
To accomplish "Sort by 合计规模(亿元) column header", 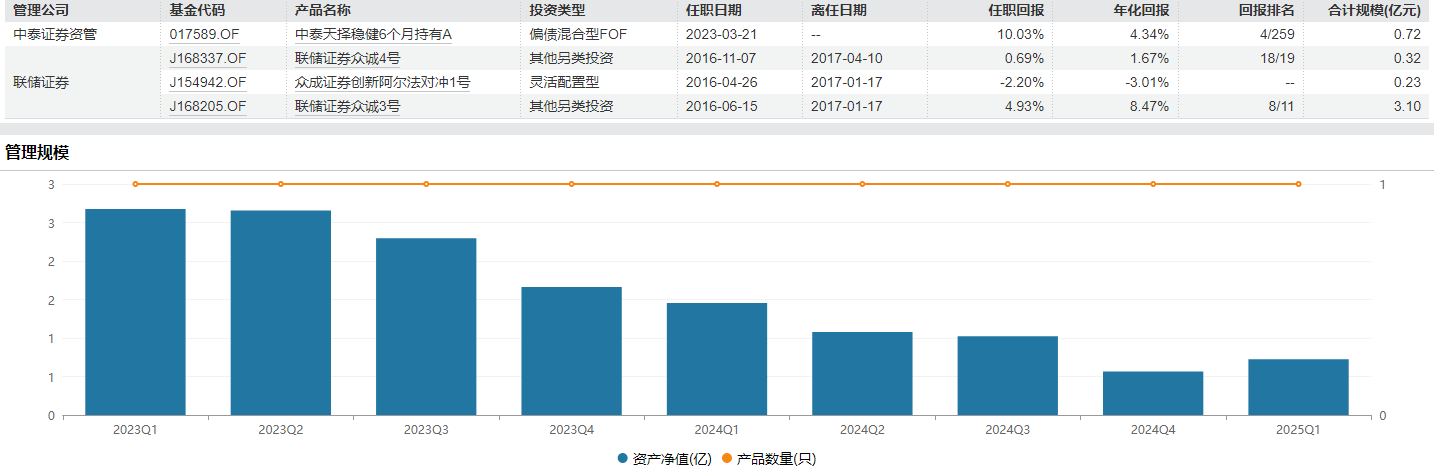I will [1374, 10].
